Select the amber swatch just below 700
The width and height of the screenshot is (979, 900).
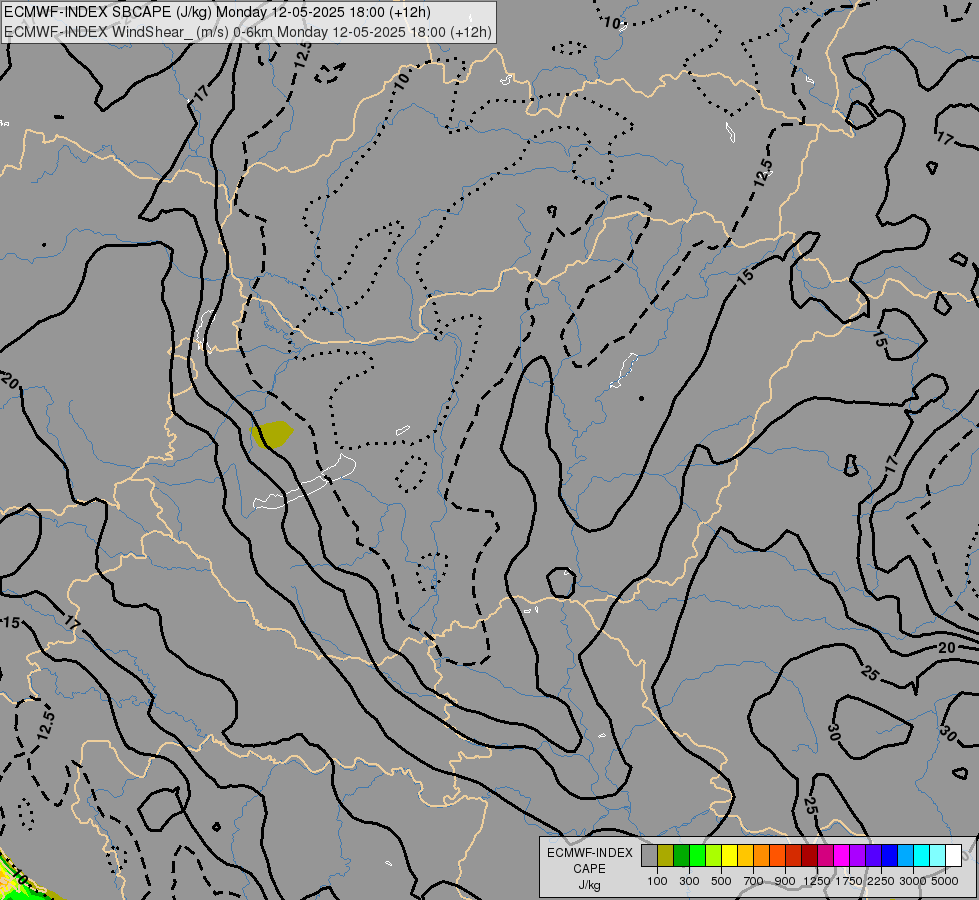[x=745, y=855]
